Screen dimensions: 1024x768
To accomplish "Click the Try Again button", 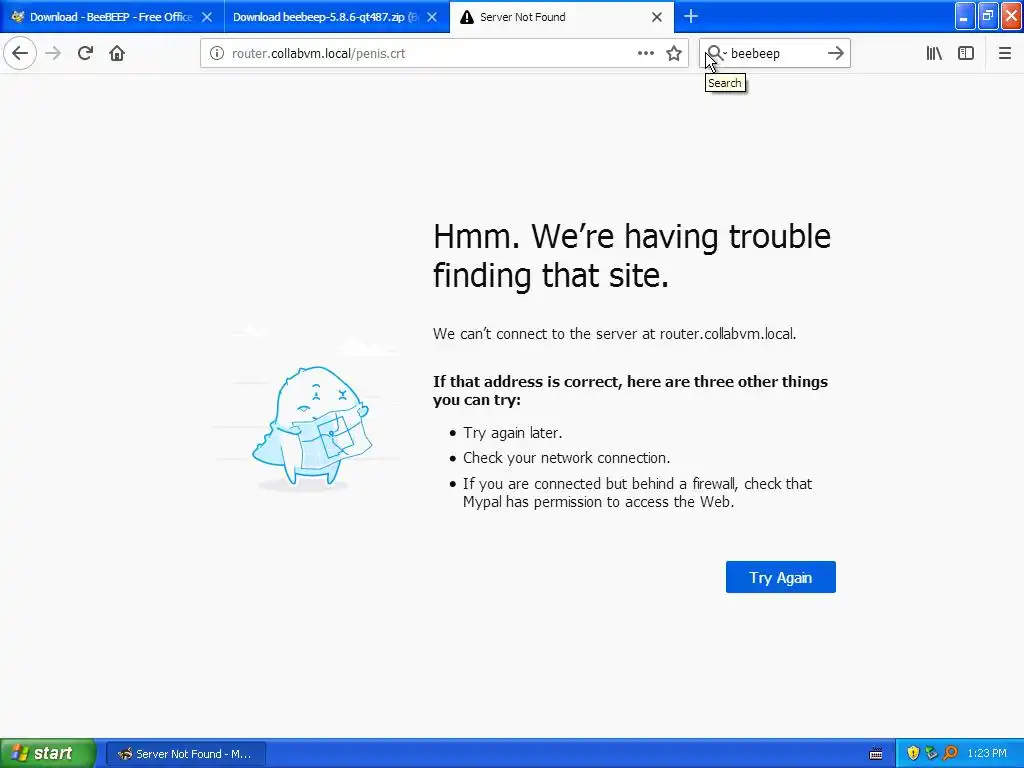I will point(780,577).
